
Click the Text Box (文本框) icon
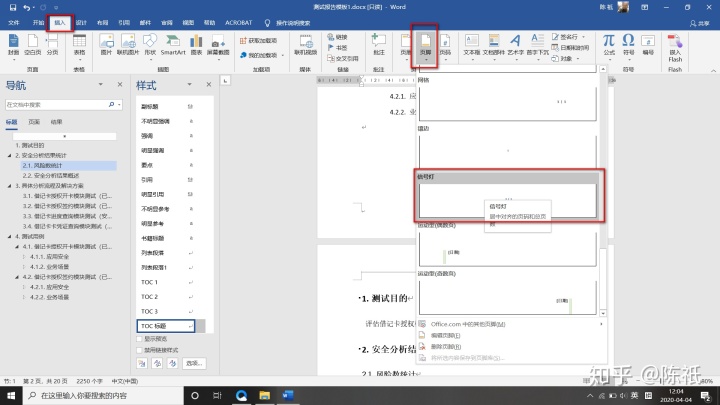click(472, 40)
